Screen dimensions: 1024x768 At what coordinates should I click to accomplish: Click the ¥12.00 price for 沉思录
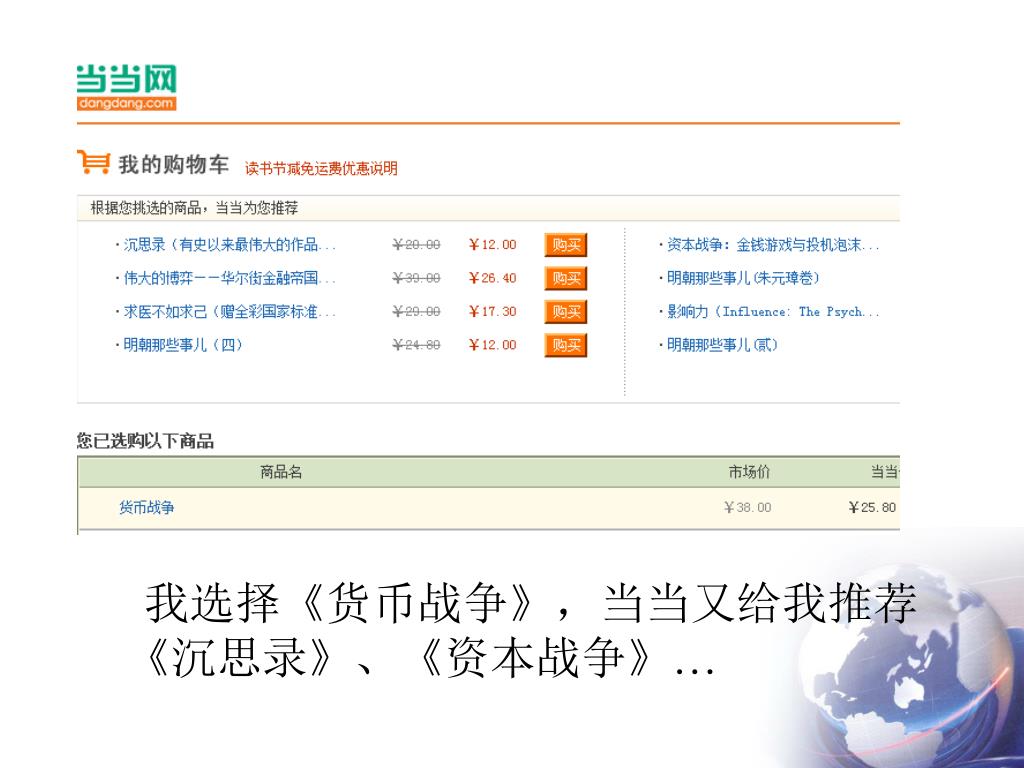tap(492, 245)
